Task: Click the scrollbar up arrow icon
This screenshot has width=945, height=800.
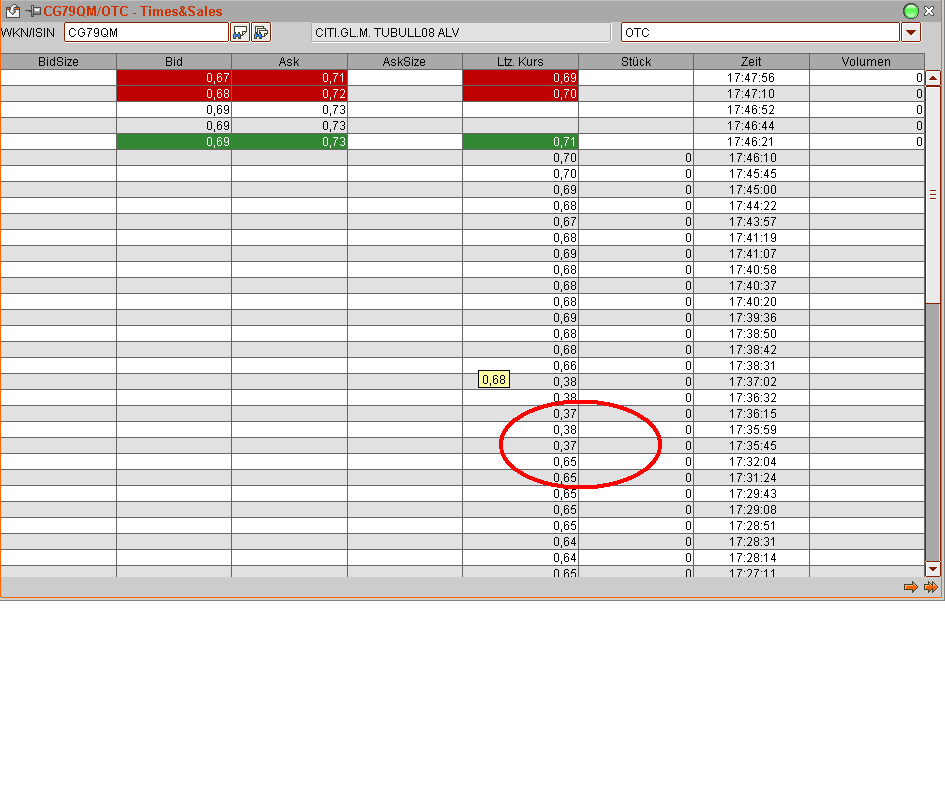Action: pos(933,76)
